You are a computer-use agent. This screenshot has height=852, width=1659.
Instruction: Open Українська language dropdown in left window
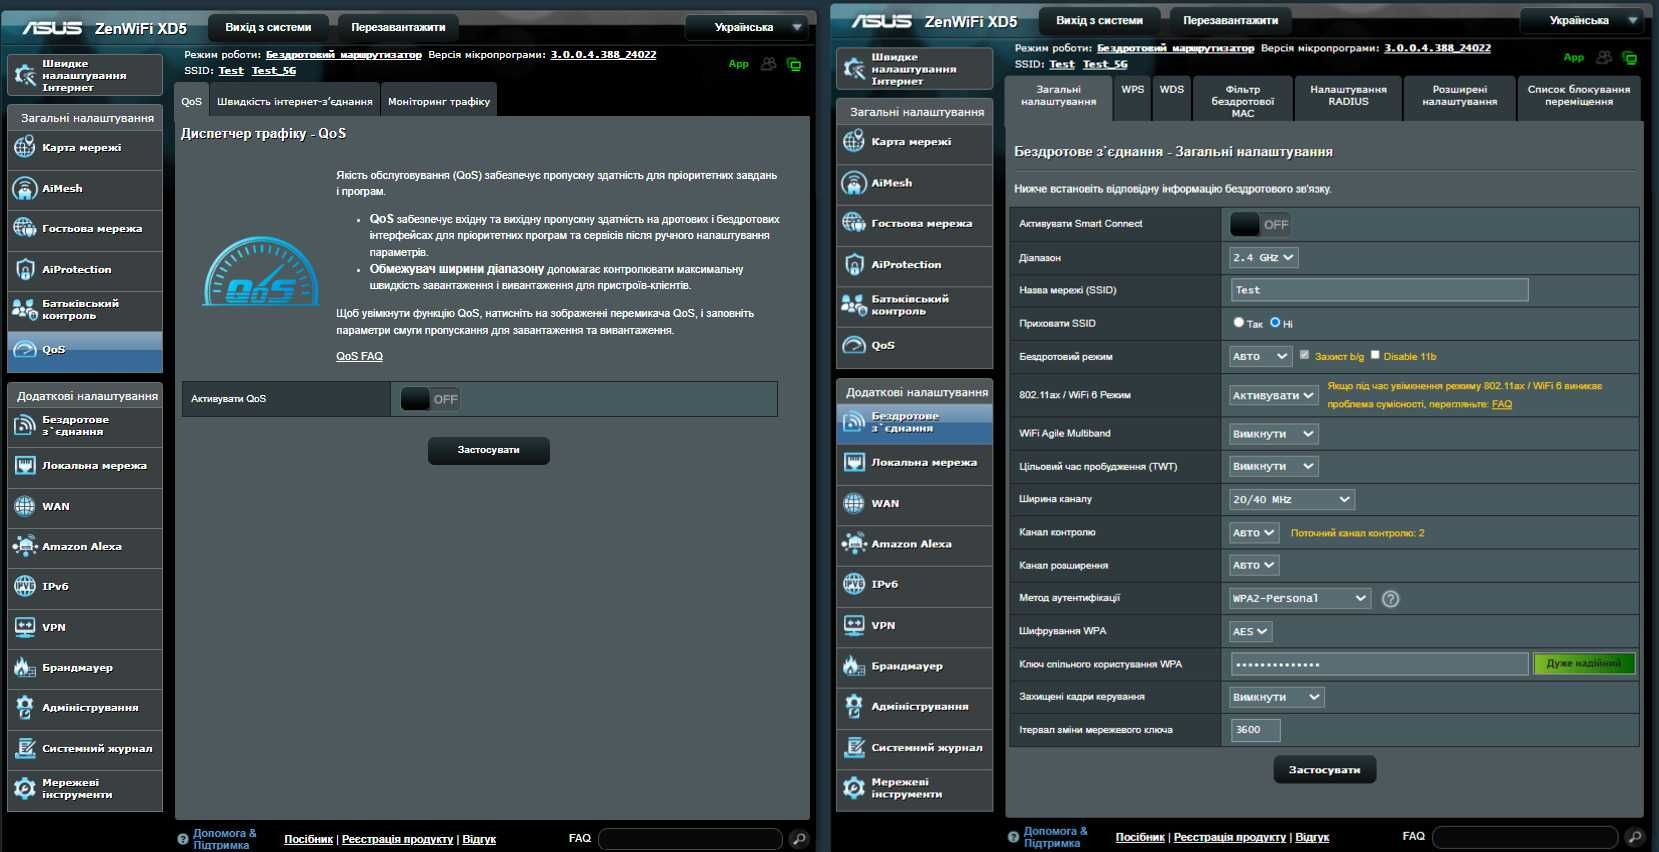click(x=746, y=28)
